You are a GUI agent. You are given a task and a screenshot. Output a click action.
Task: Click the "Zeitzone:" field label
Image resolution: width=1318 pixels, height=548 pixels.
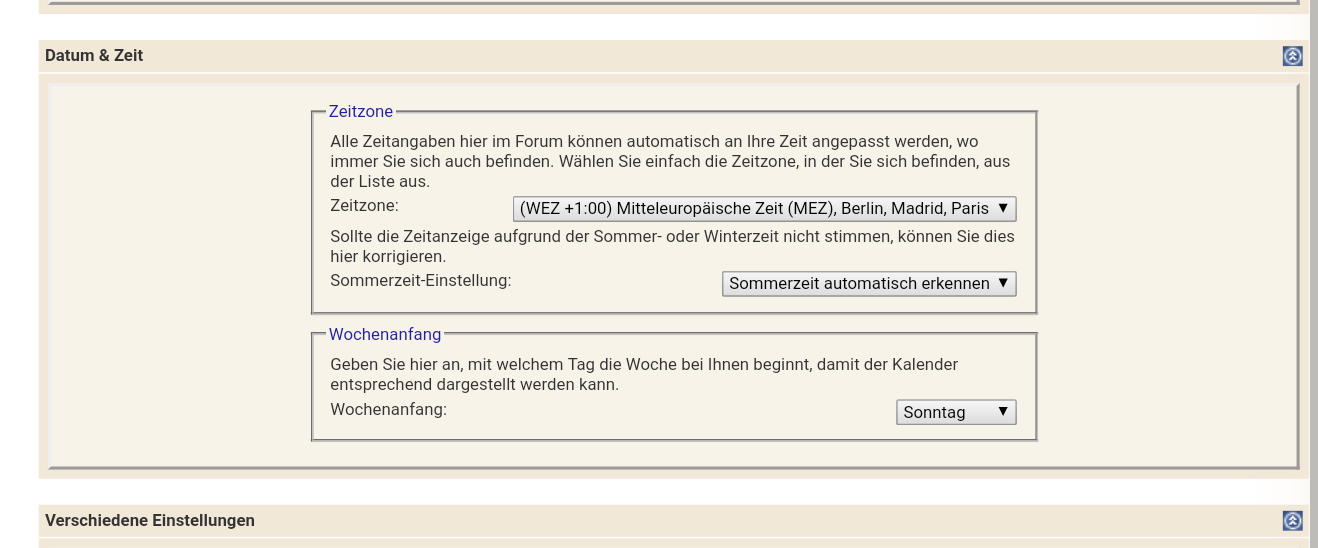point(364,206)
